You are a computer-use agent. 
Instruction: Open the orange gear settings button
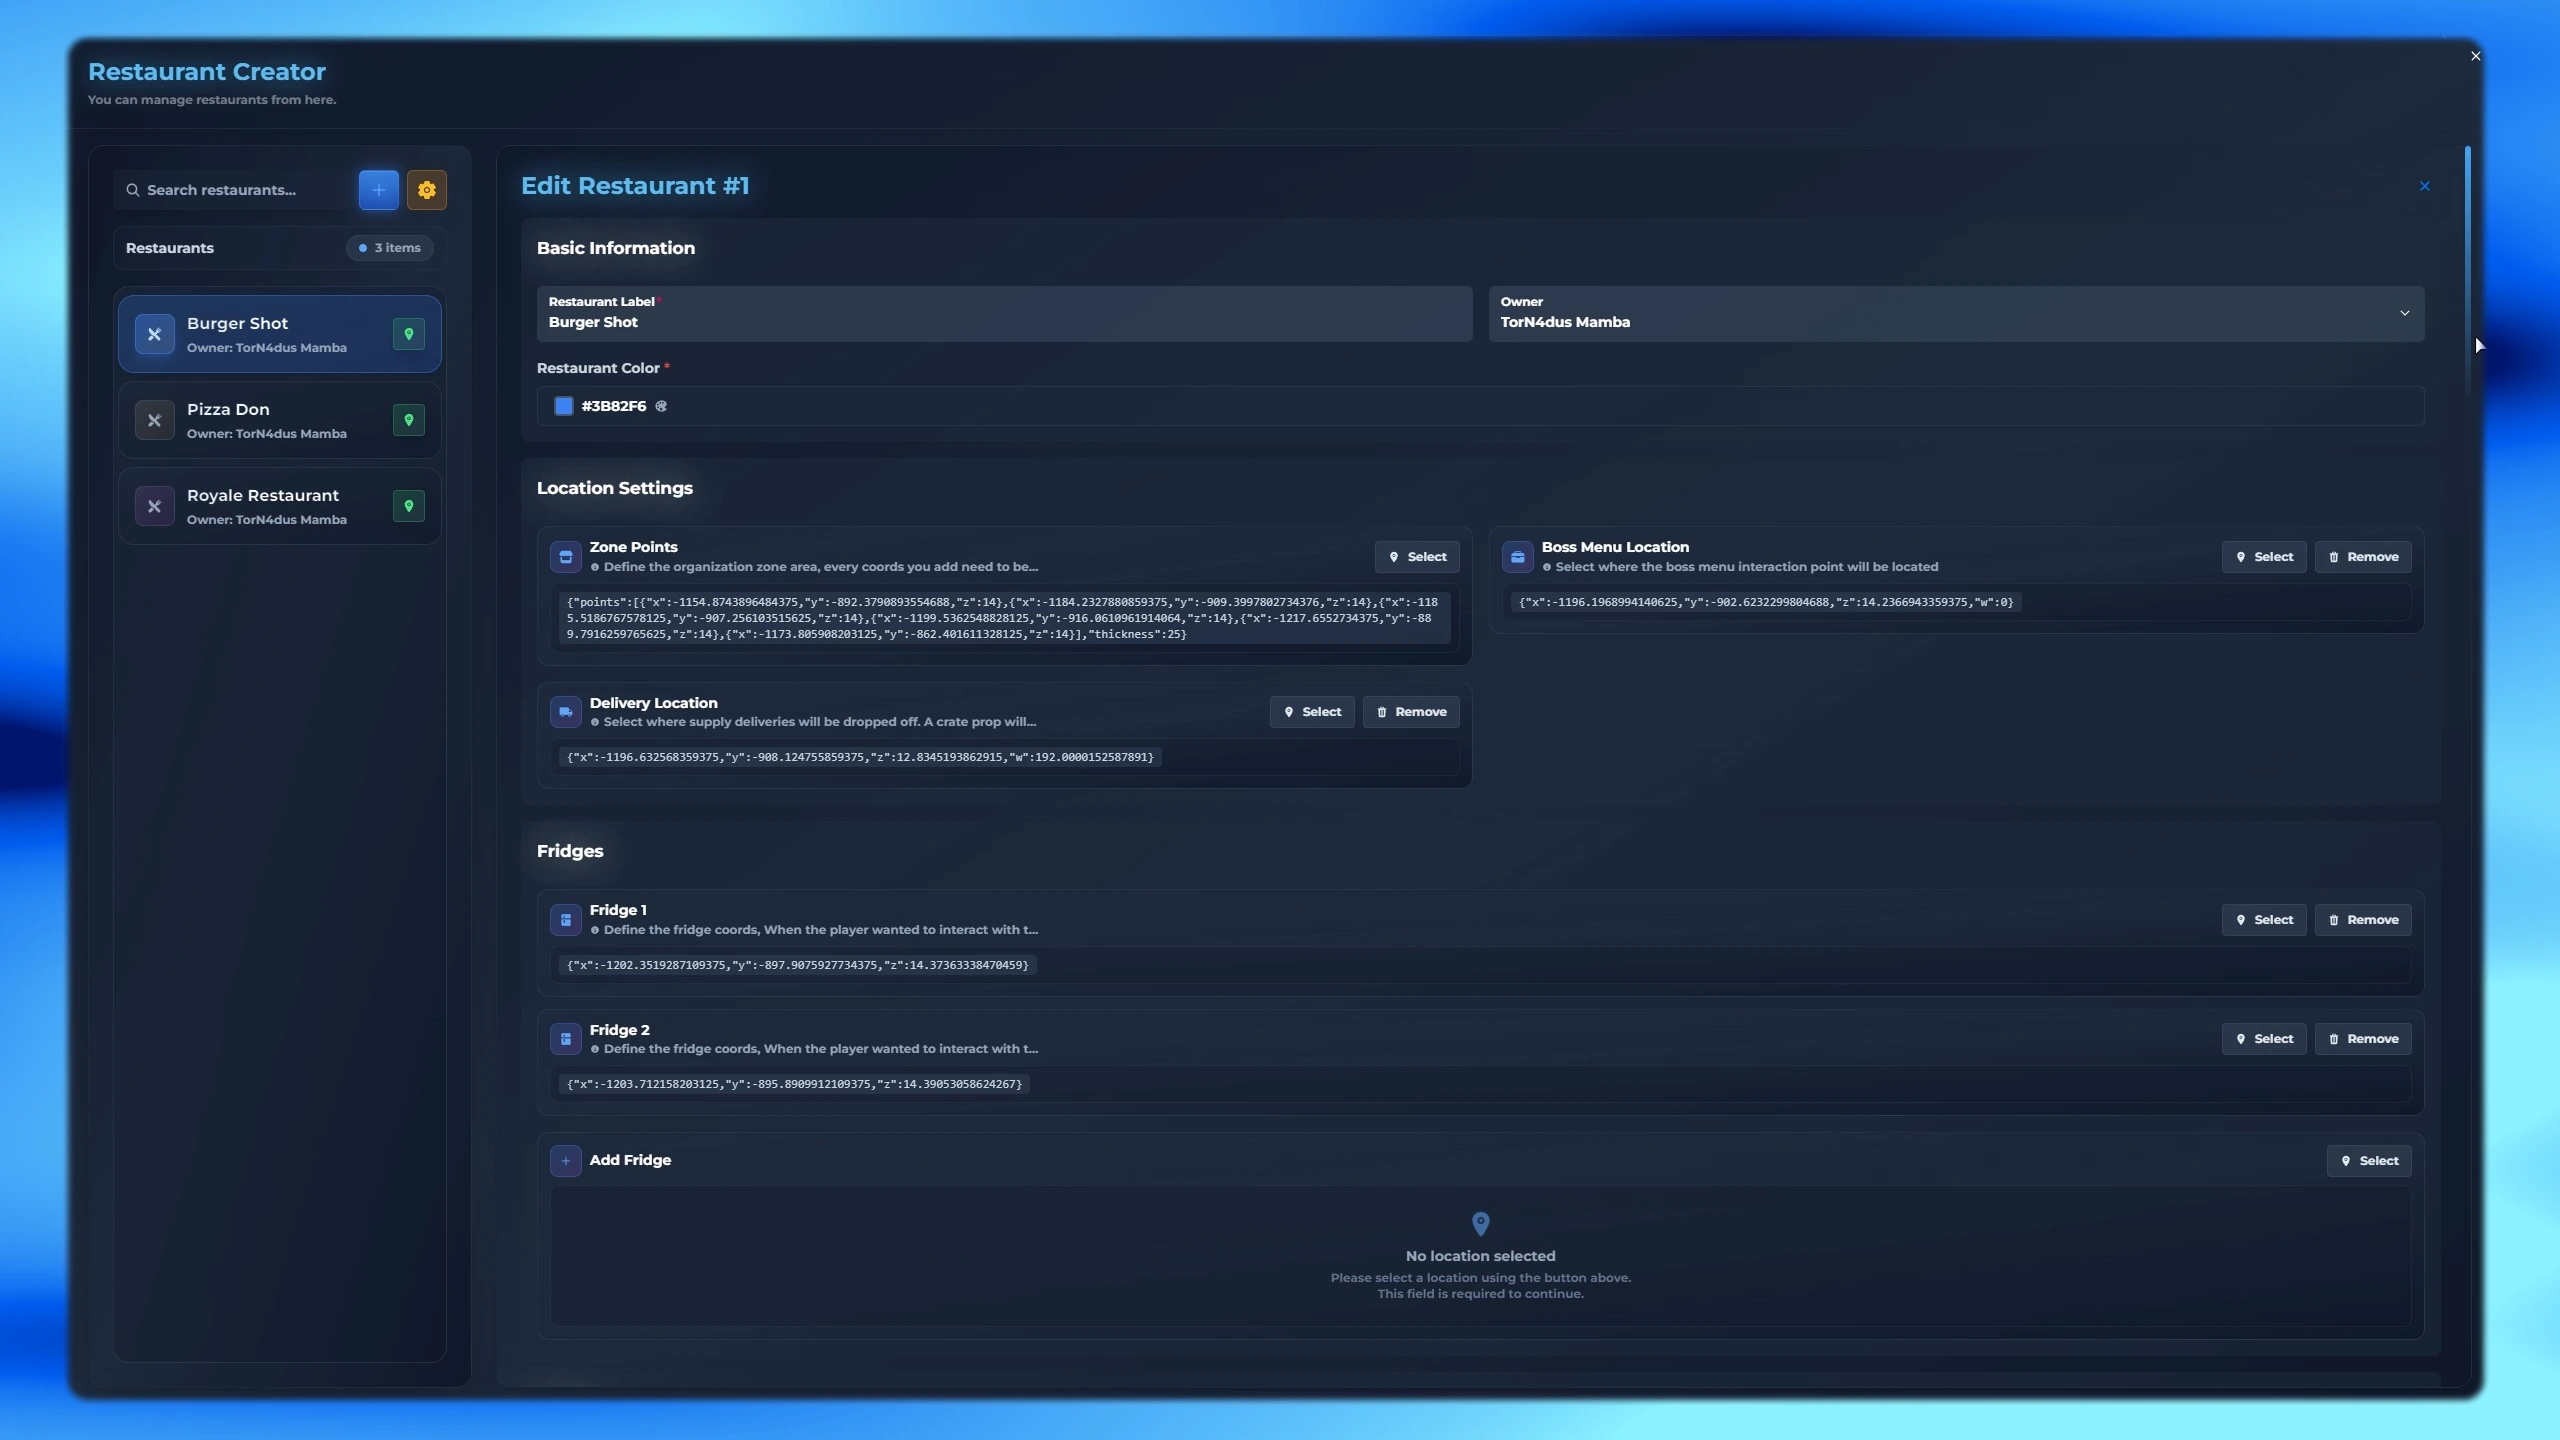click(x=426, y=190)
